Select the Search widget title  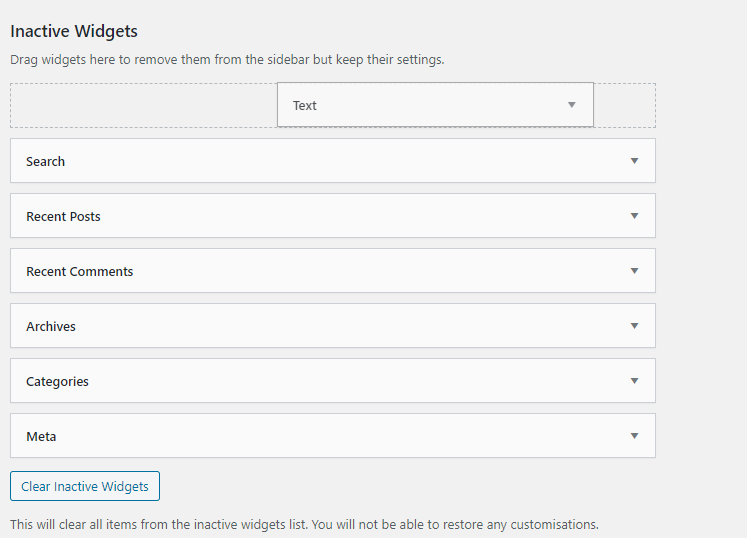[x=45, y=162]
